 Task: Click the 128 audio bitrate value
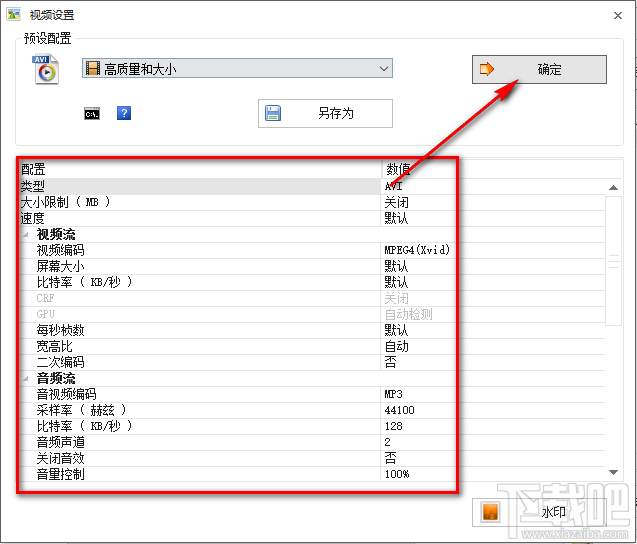tap(393, 426)
